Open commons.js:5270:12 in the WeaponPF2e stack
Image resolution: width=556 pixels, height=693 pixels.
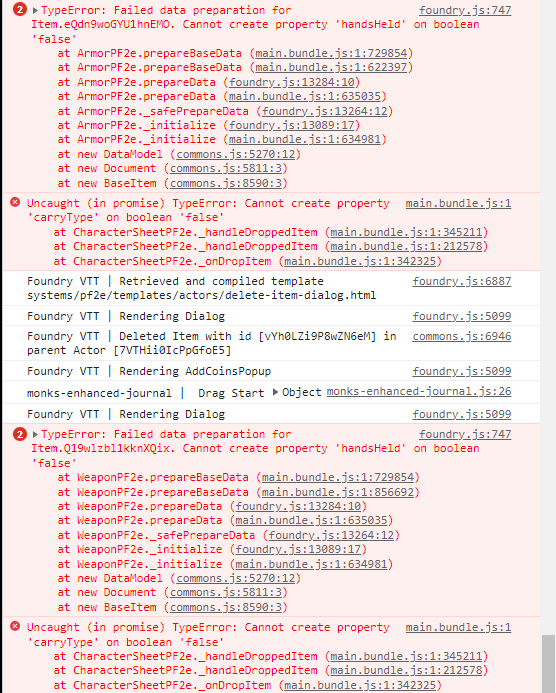(236, 578)
